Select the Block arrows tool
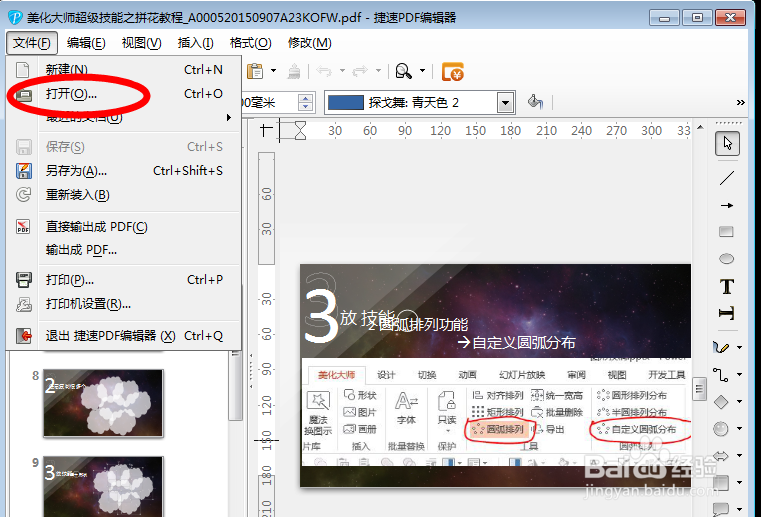The height and width of the screenshot is (517, 761). pyautogui.click(x=721, y=455)
